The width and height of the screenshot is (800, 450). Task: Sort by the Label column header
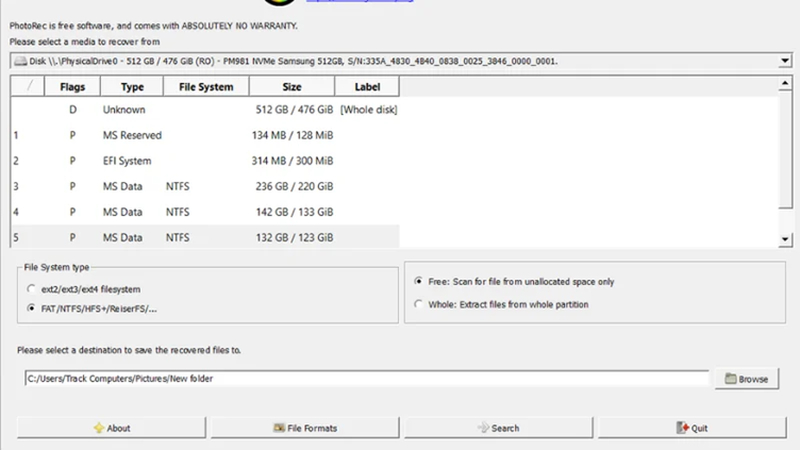pos(367,87)
